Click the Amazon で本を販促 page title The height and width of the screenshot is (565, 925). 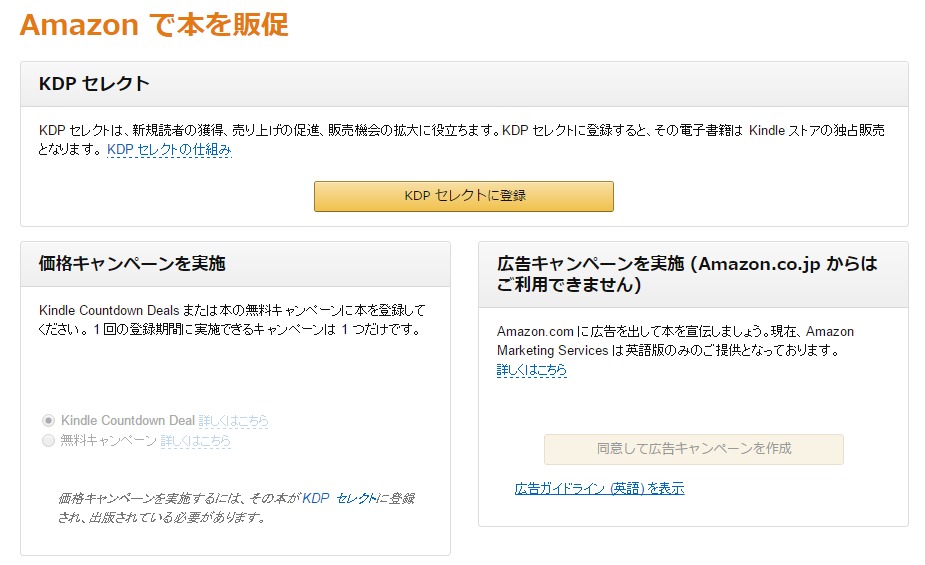tap(154, 25)
